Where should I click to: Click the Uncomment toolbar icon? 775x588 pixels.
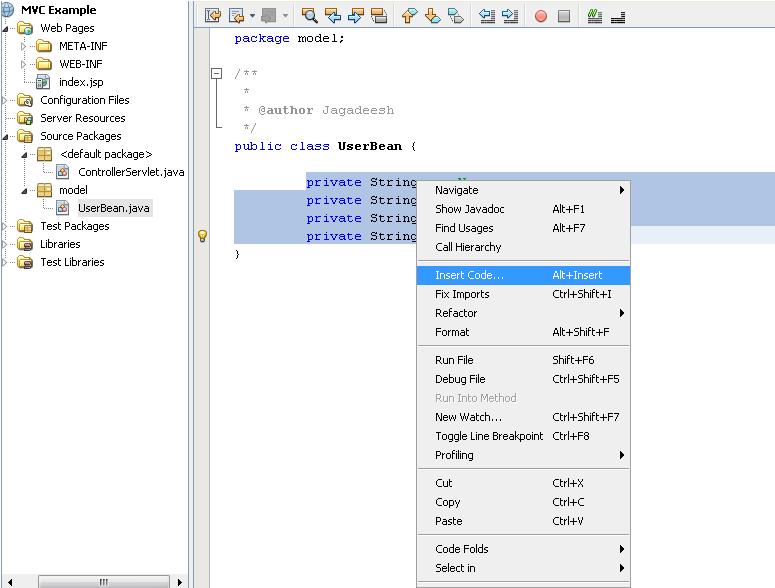[618, 18]
